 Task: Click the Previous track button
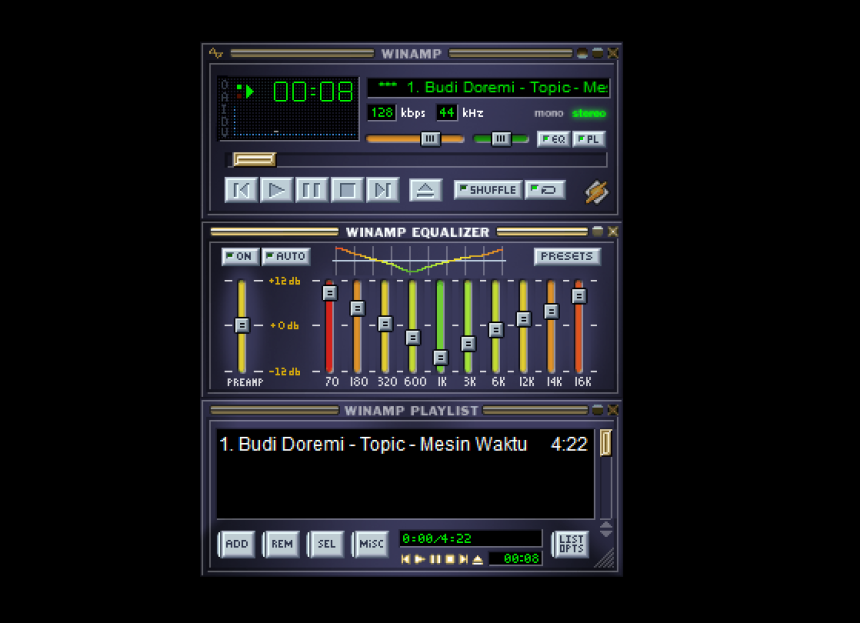[x=240, y=190]
